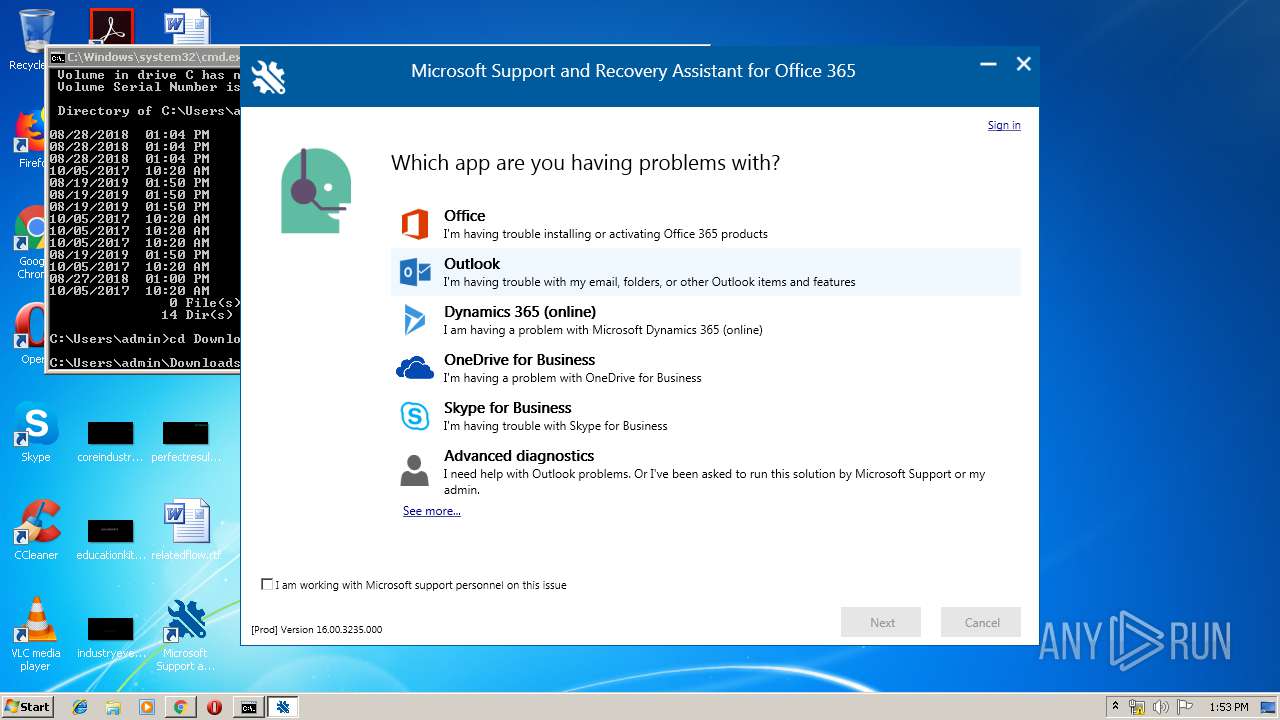Click the Support and Recovery Assistant title icon

(269, 77)
